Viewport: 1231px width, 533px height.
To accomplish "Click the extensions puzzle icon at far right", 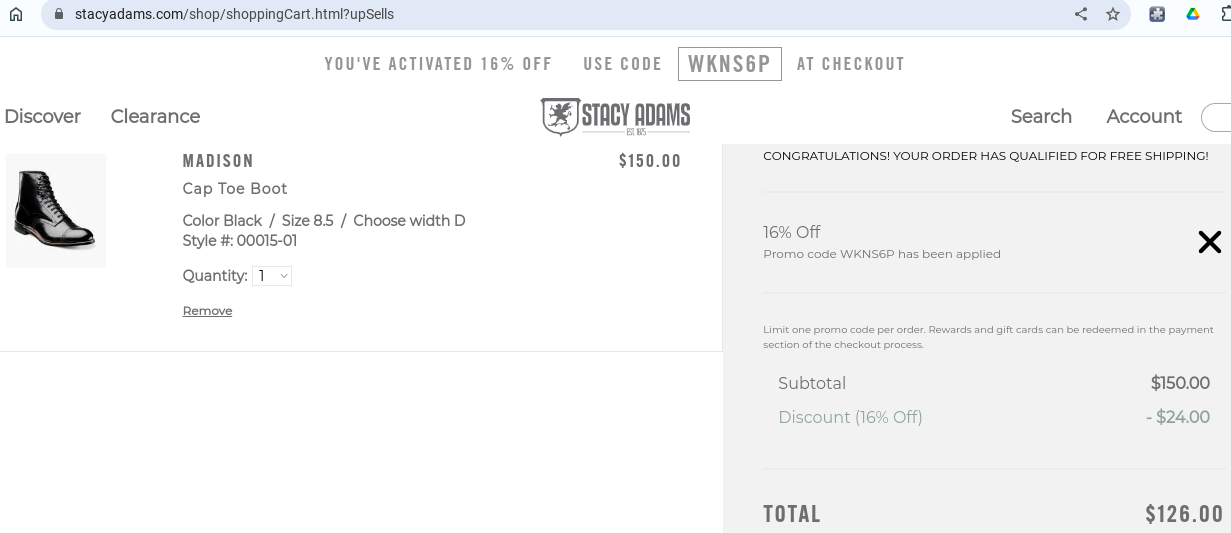I will pyautogui.click(x=1225, y=14).
